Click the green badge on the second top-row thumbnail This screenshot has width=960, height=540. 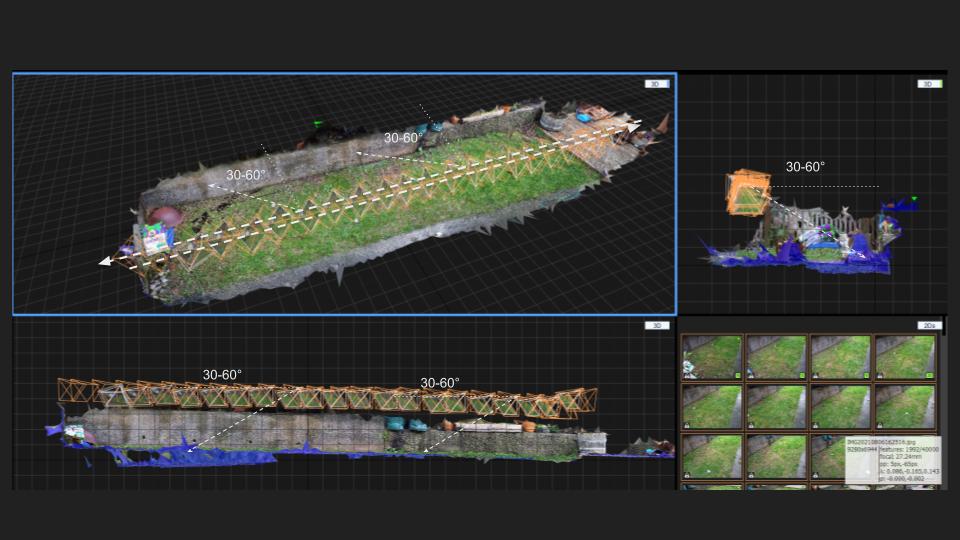[800, 375]
